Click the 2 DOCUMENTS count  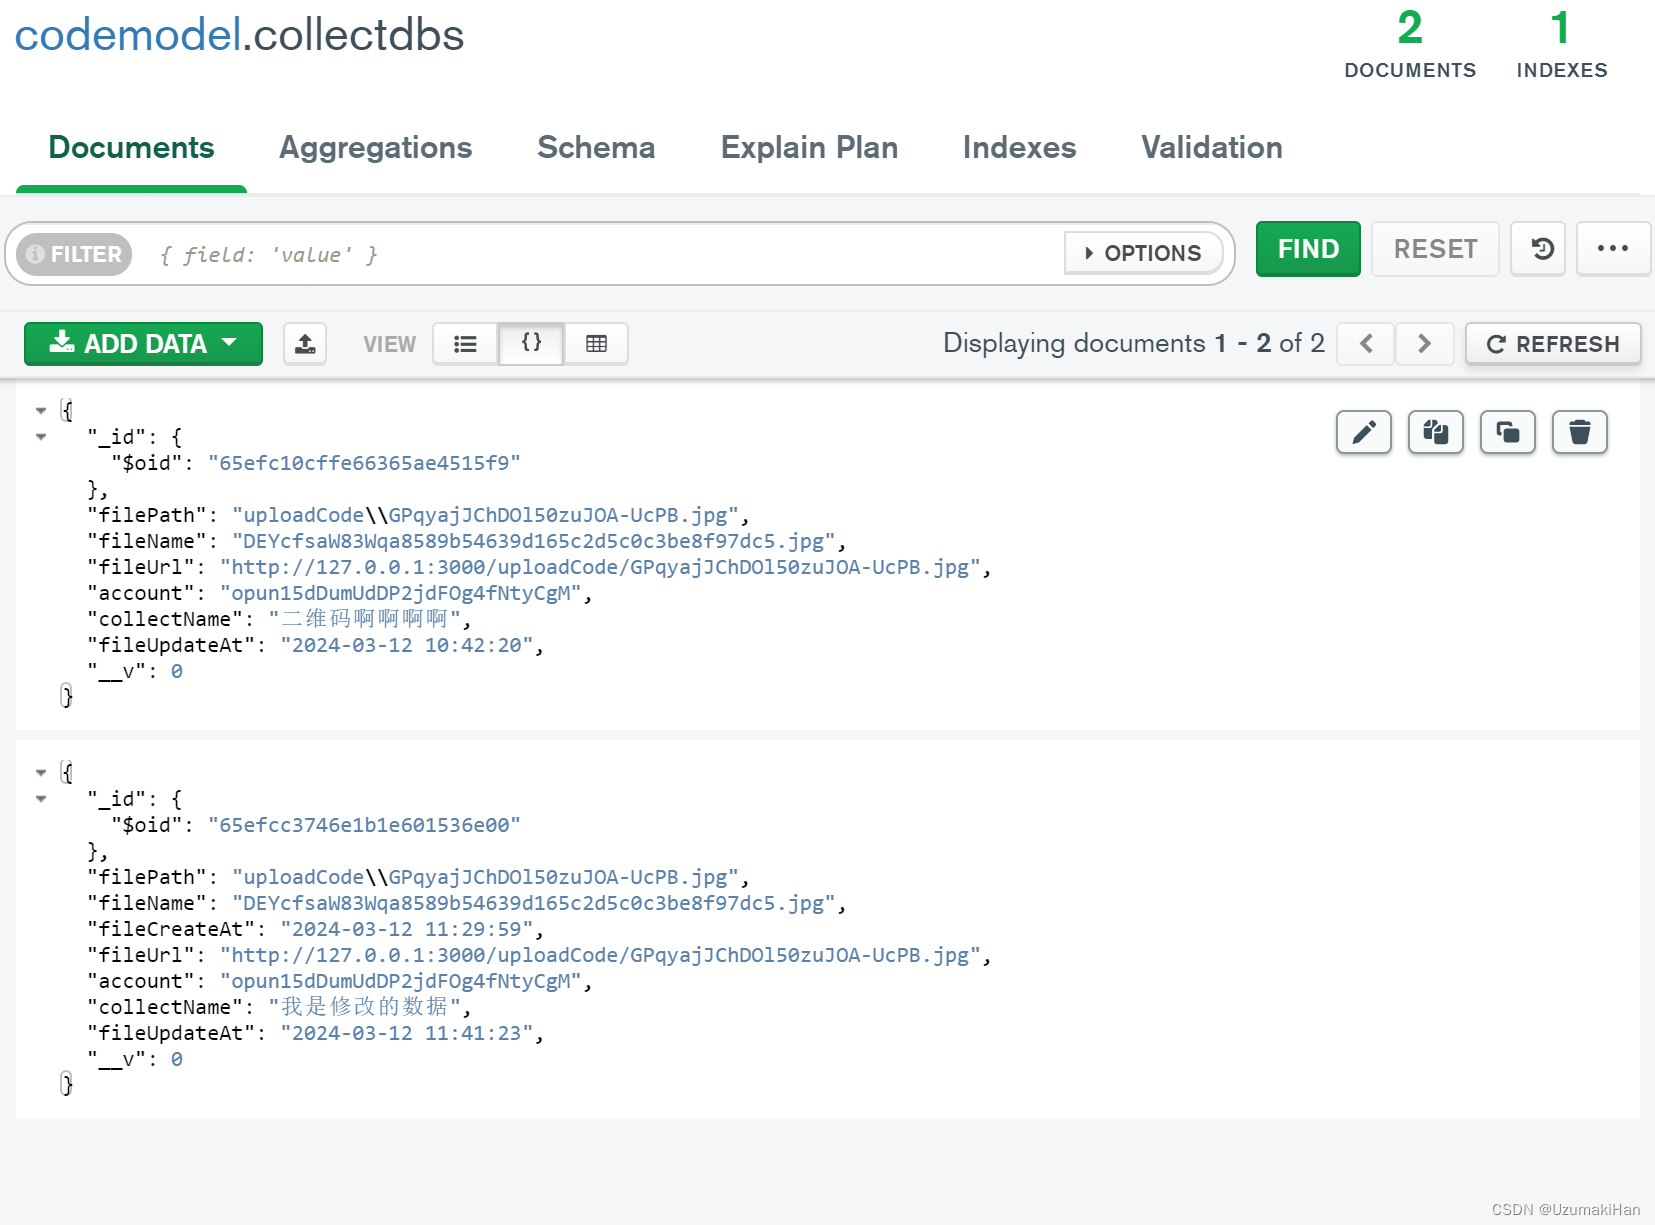coord(1410,45)
